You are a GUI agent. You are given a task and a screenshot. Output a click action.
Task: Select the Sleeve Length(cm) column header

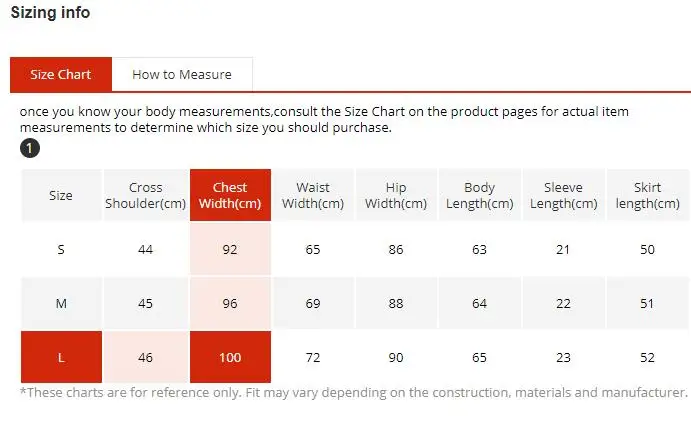(x=563, y=195)
